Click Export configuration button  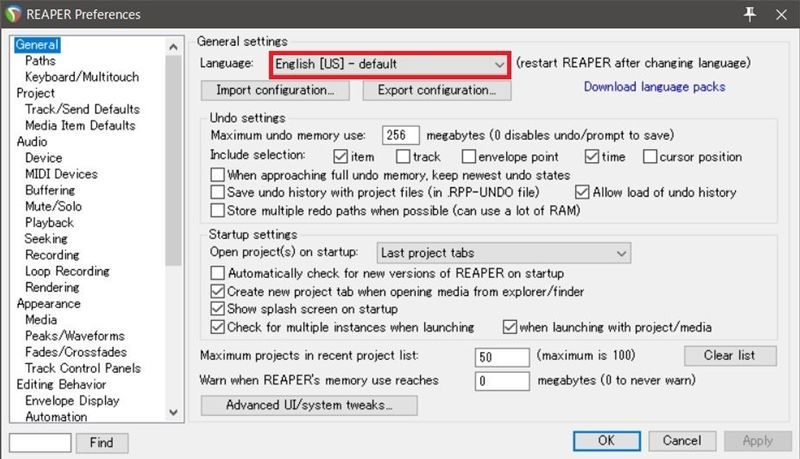pos(437,90)
